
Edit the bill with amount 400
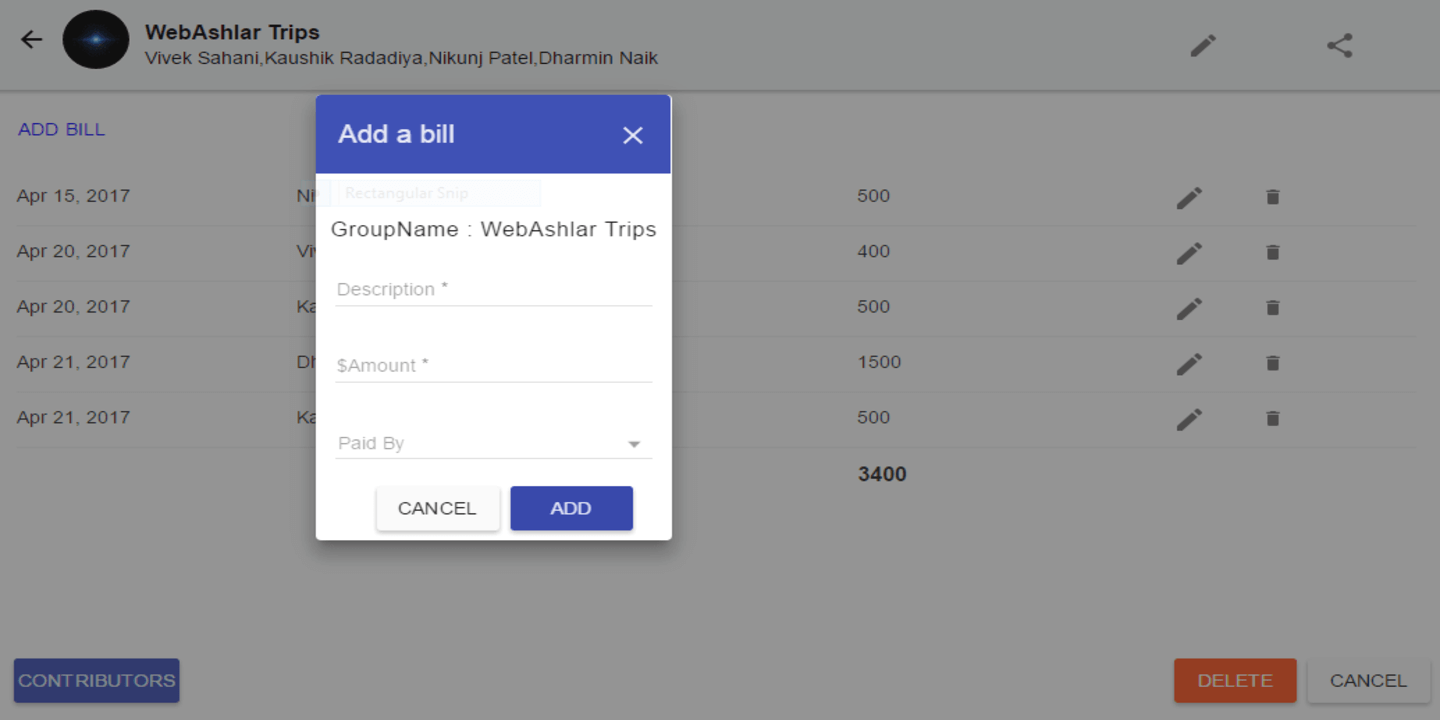pos(1189,253)
